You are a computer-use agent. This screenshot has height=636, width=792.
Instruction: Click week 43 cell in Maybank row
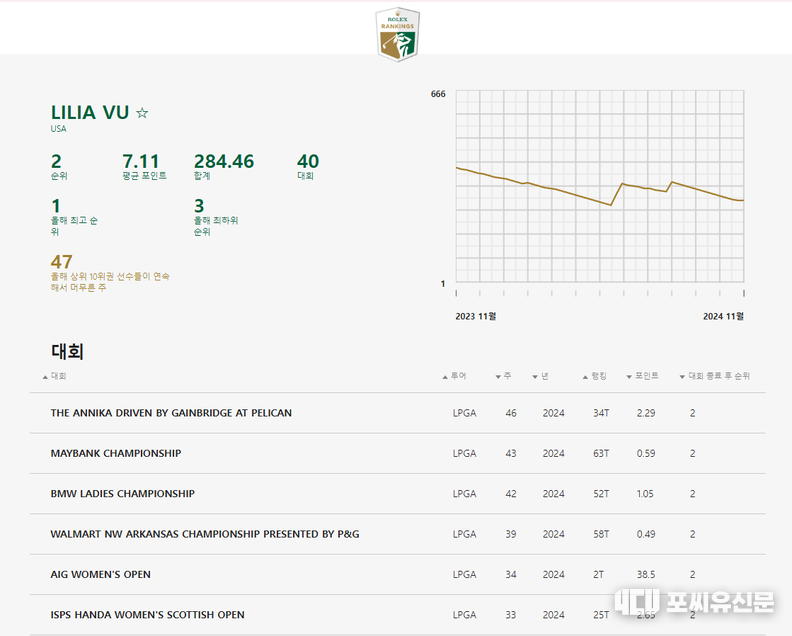tap(511, 454)
